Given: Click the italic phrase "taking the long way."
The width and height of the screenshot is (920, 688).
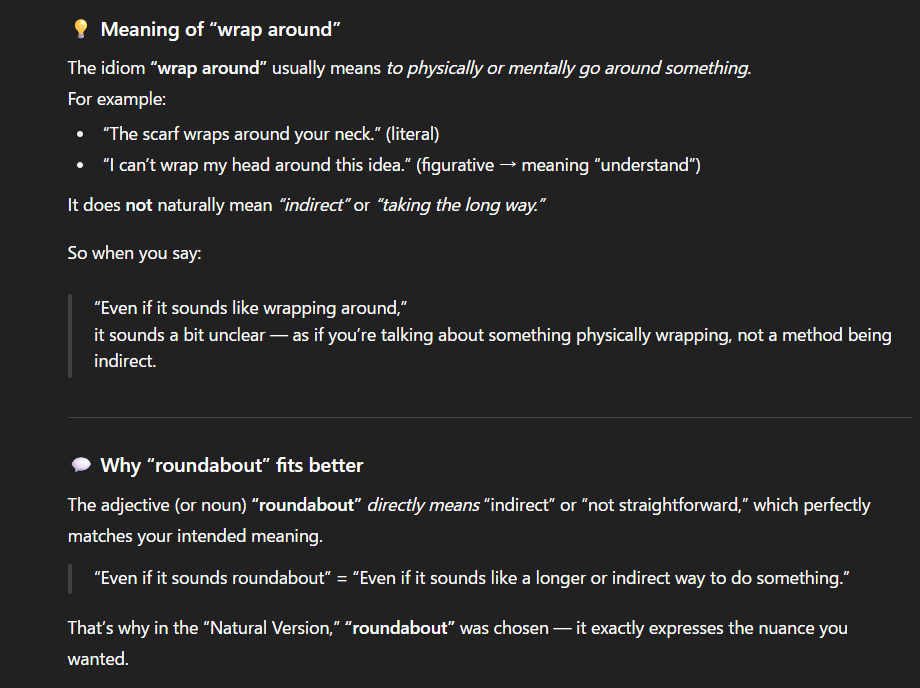Looking at the screenshot, I should point(461,205).
